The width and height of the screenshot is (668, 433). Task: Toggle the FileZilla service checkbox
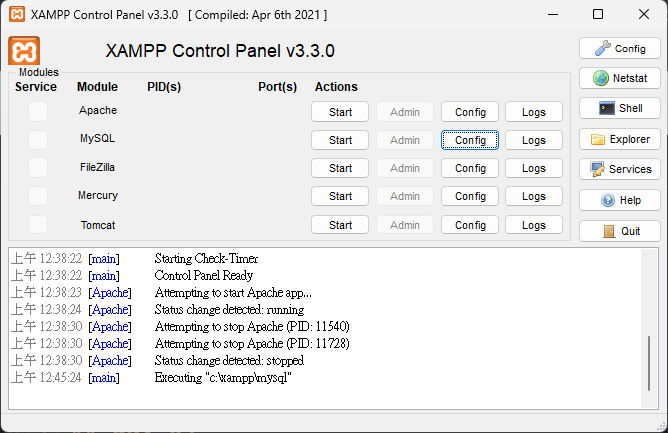(x=38, y=168)
